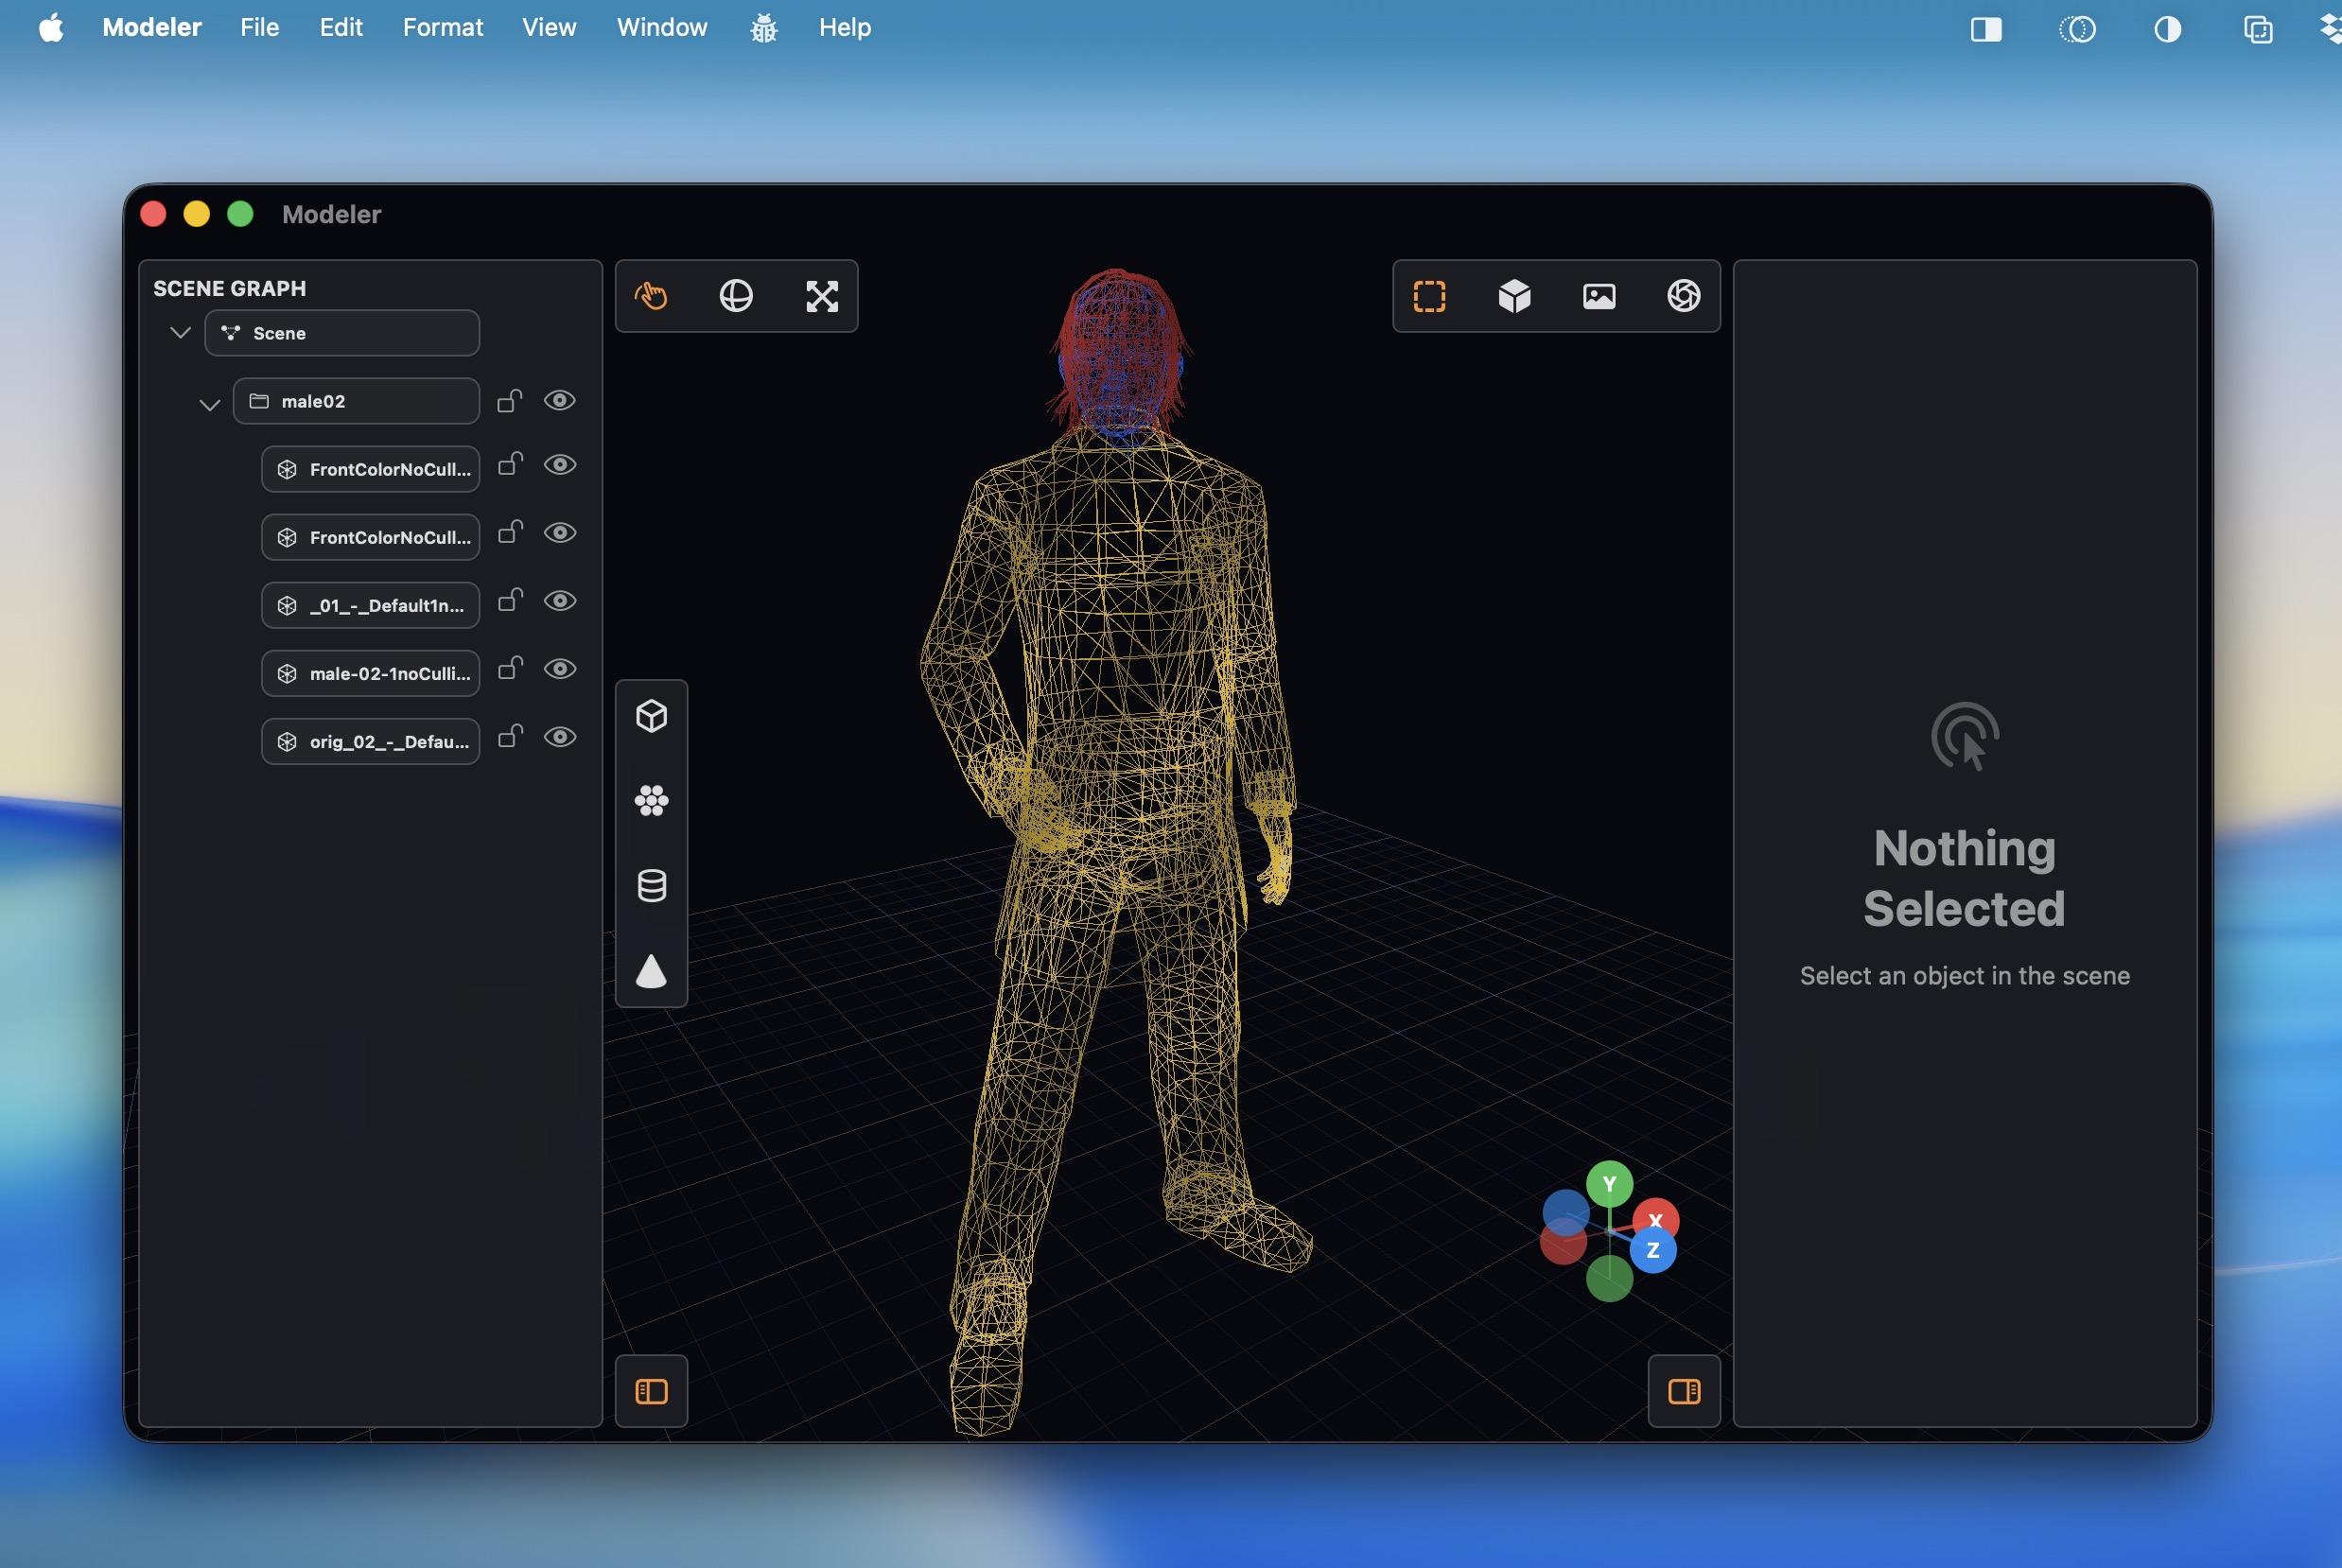
Task: Select the orbit globe tool
Action: point(736,296)
